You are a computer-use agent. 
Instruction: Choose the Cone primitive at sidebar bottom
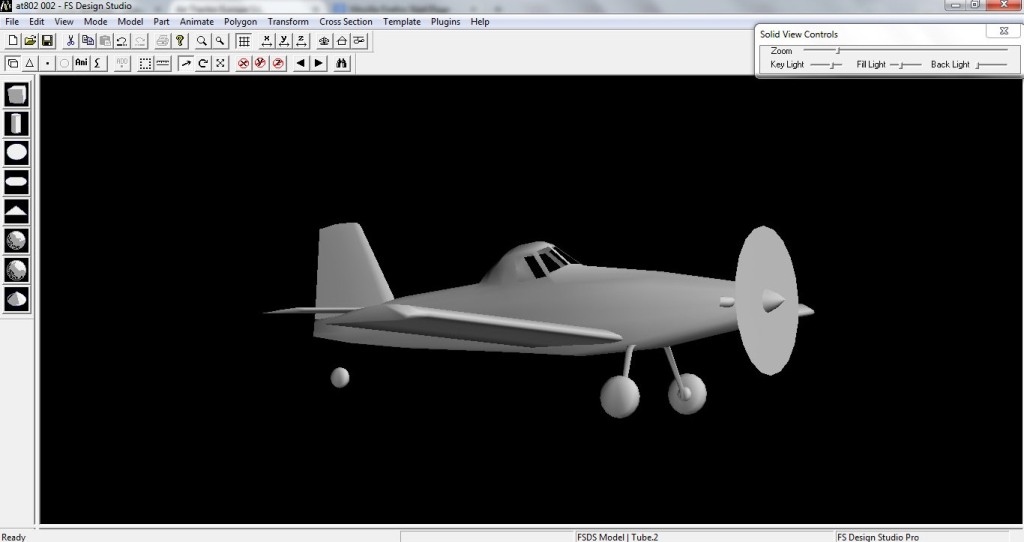point(17,299)
